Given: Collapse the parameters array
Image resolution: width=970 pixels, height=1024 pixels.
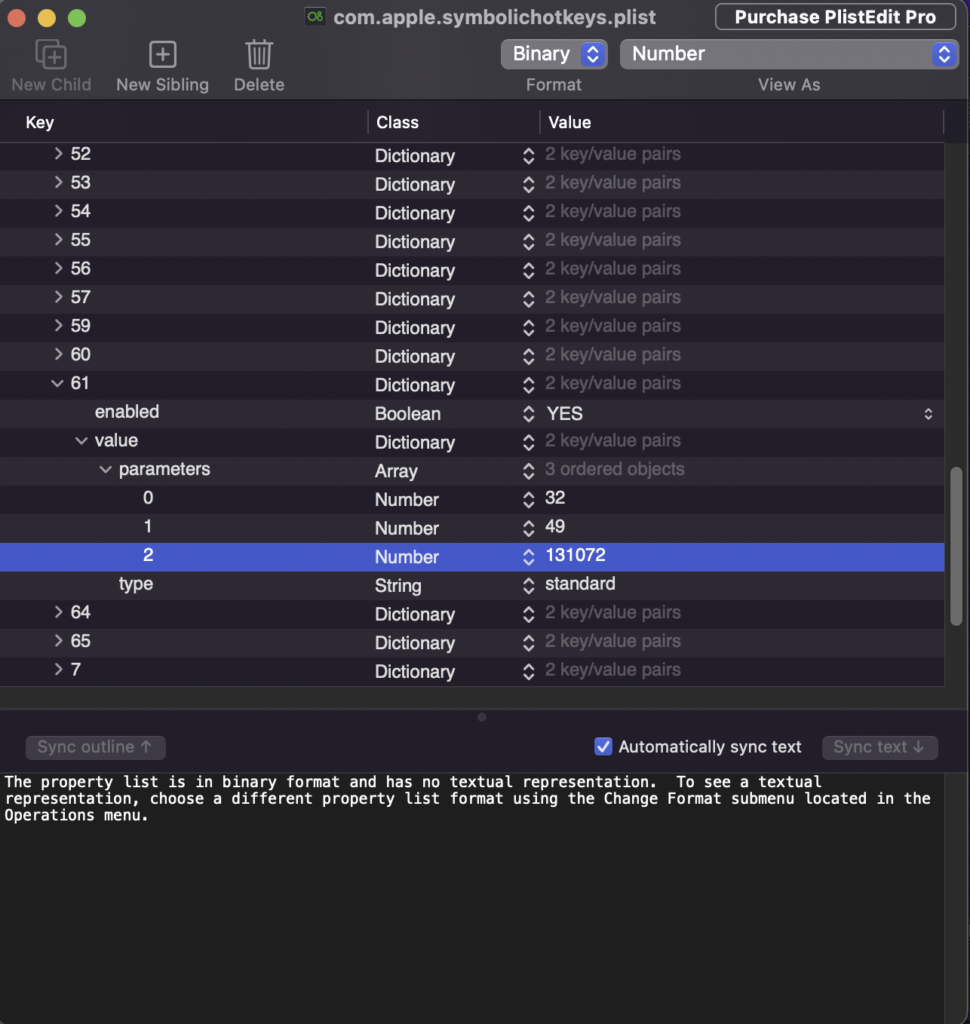Looking at the screenshot, I should point(106,469).
